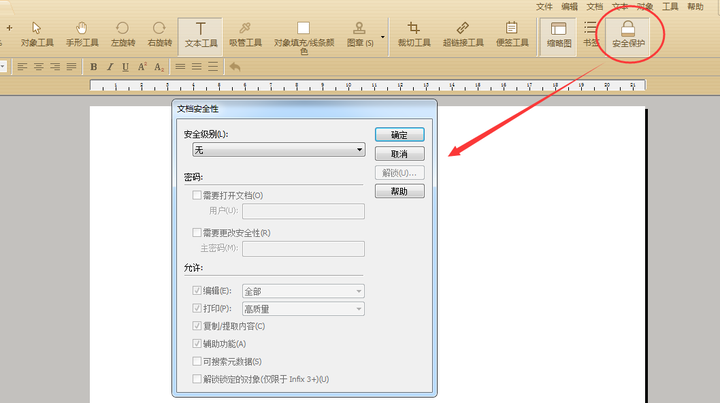
Task: Click the 帮助 button in dialog
Action: pyautogui.click(x=399, y=191)
